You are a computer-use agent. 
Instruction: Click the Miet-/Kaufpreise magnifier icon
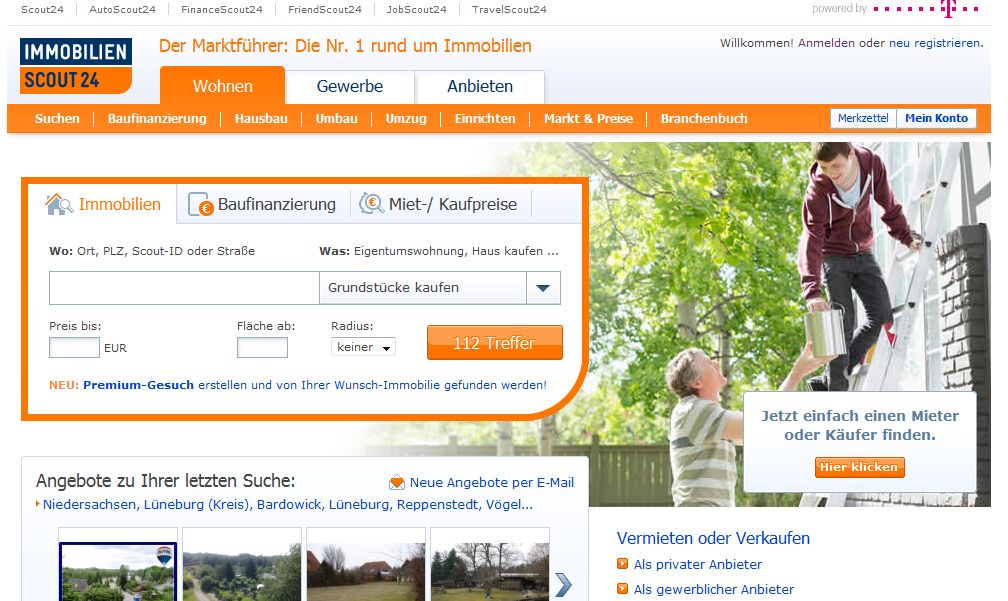coord(371,204)
